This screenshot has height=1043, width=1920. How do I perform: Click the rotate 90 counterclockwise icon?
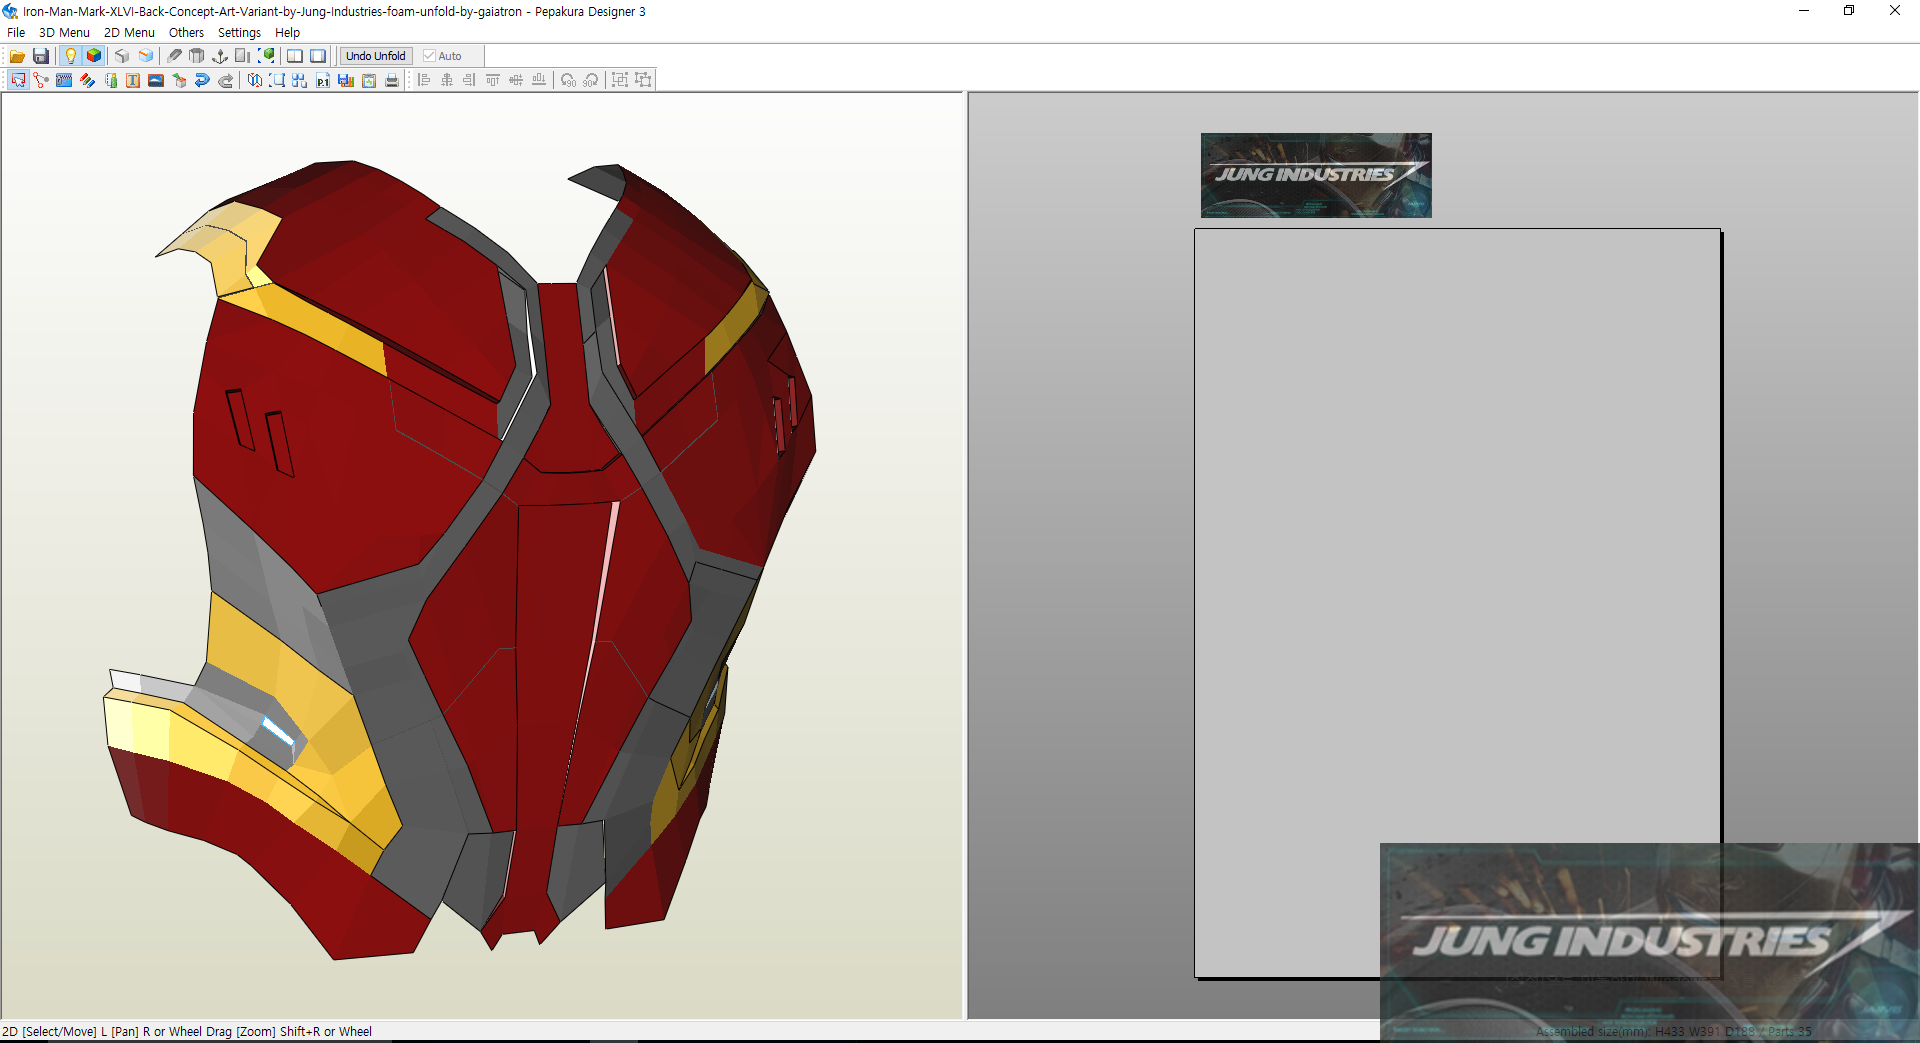[568, 80]
